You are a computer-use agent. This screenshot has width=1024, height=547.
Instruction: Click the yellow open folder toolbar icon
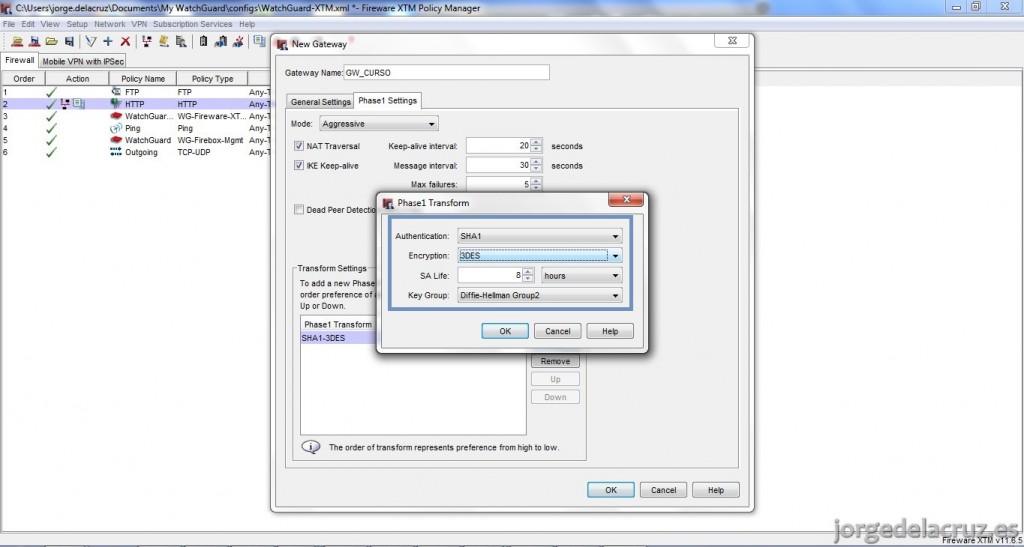pos(52,41)
